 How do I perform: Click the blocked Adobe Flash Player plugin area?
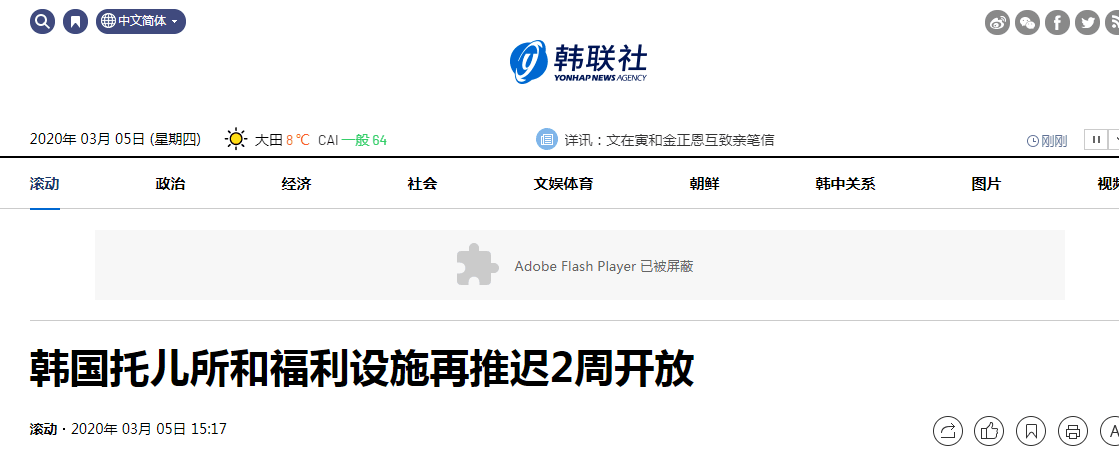[579, 265]
